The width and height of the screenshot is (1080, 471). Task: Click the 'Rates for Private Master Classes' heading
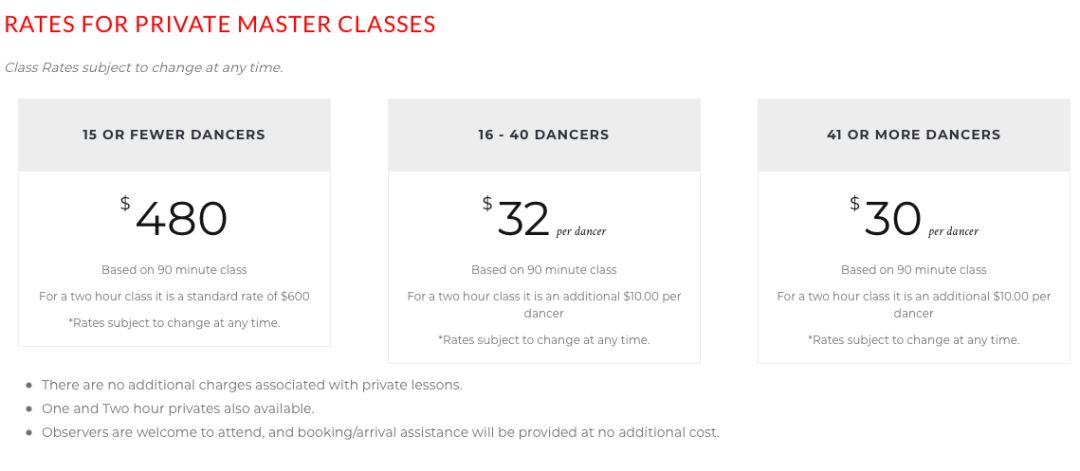tap(219, 24)
